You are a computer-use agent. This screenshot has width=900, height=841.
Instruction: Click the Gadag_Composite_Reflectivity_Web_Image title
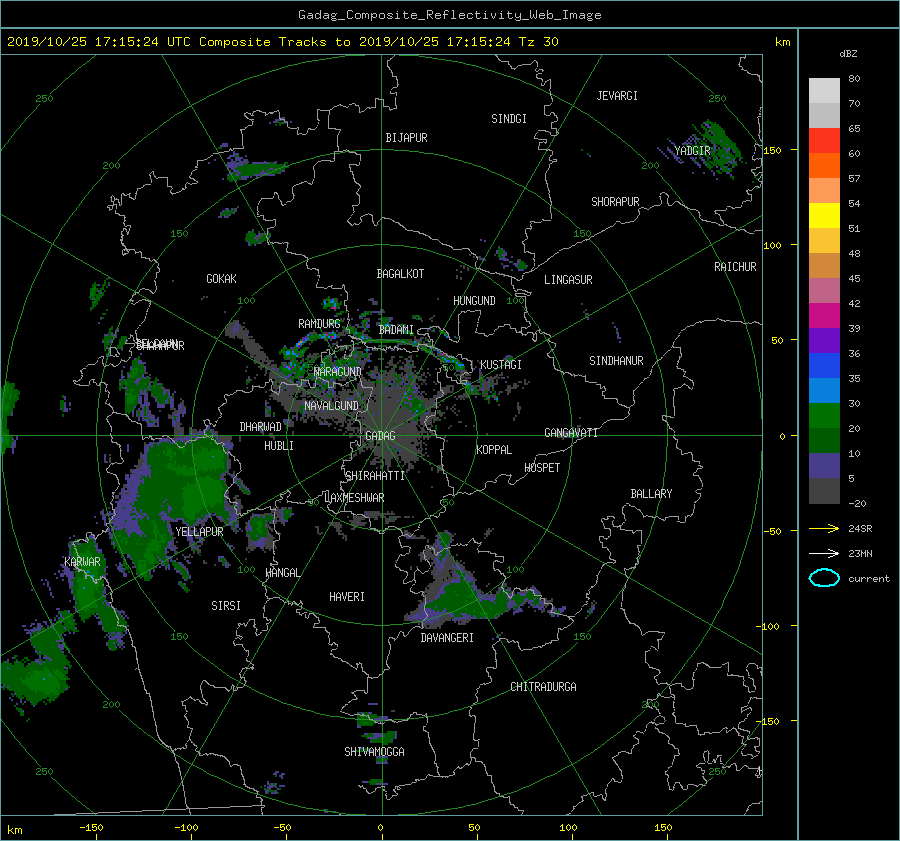(x=449, y=15)
